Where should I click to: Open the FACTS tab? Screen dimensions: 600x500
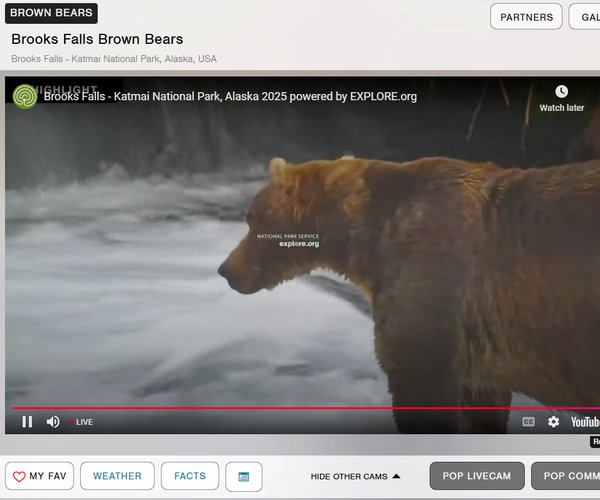coord(190,476)
